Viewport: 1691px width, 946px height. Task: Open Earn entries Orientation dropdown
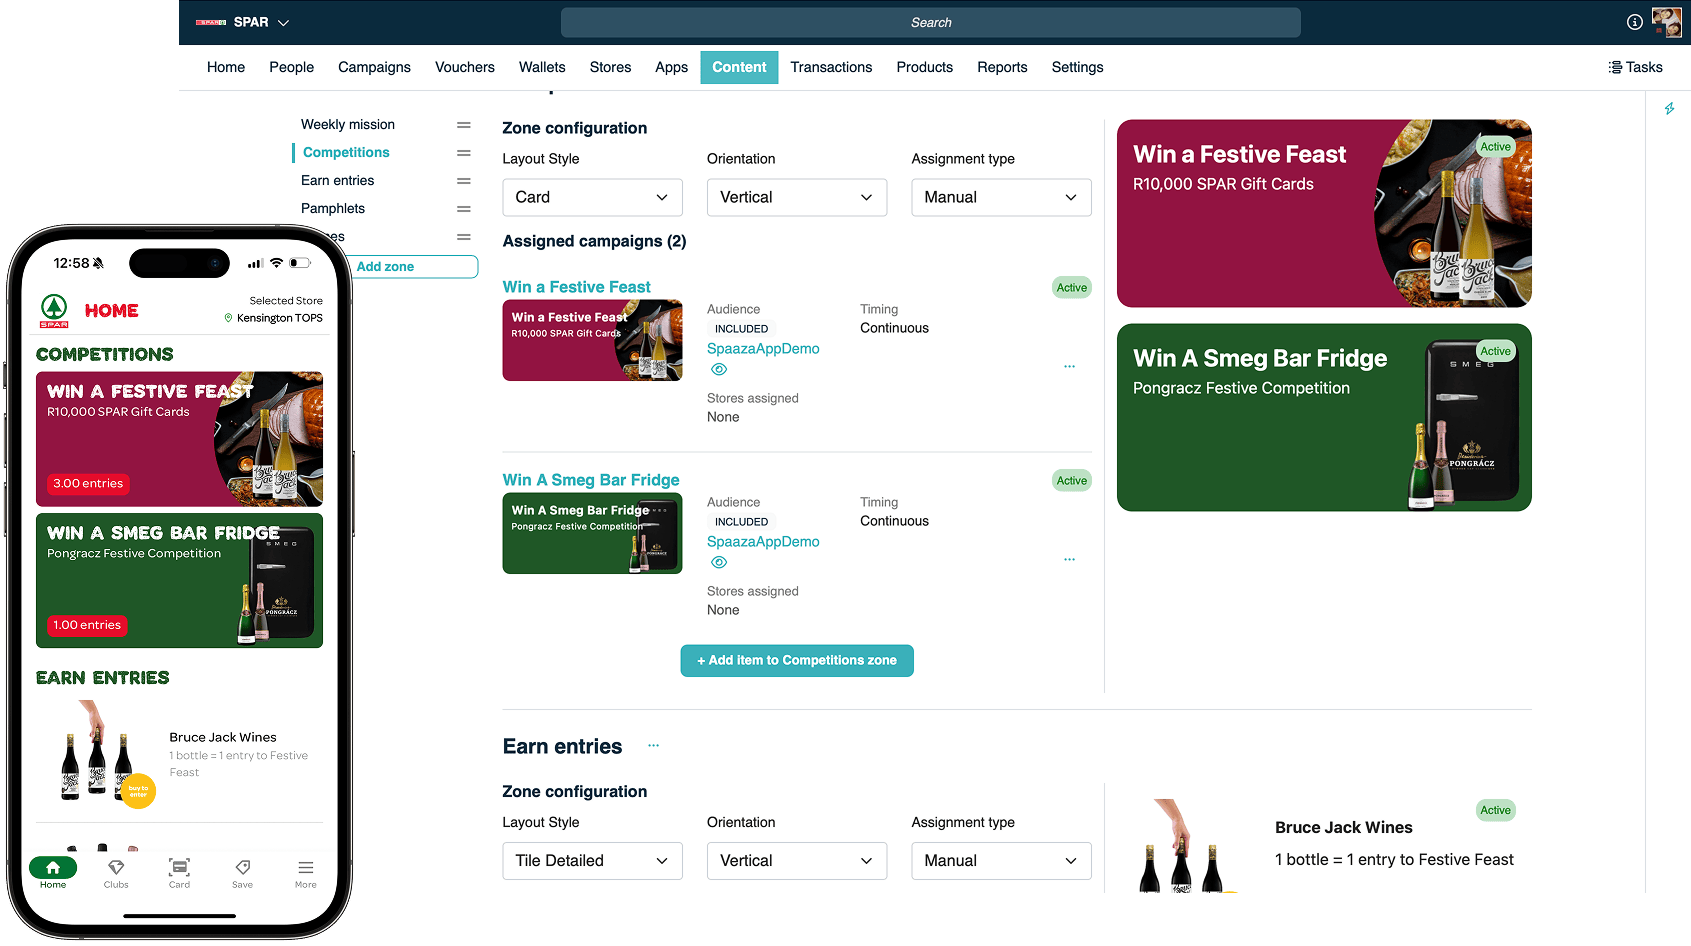pos(797,861)
